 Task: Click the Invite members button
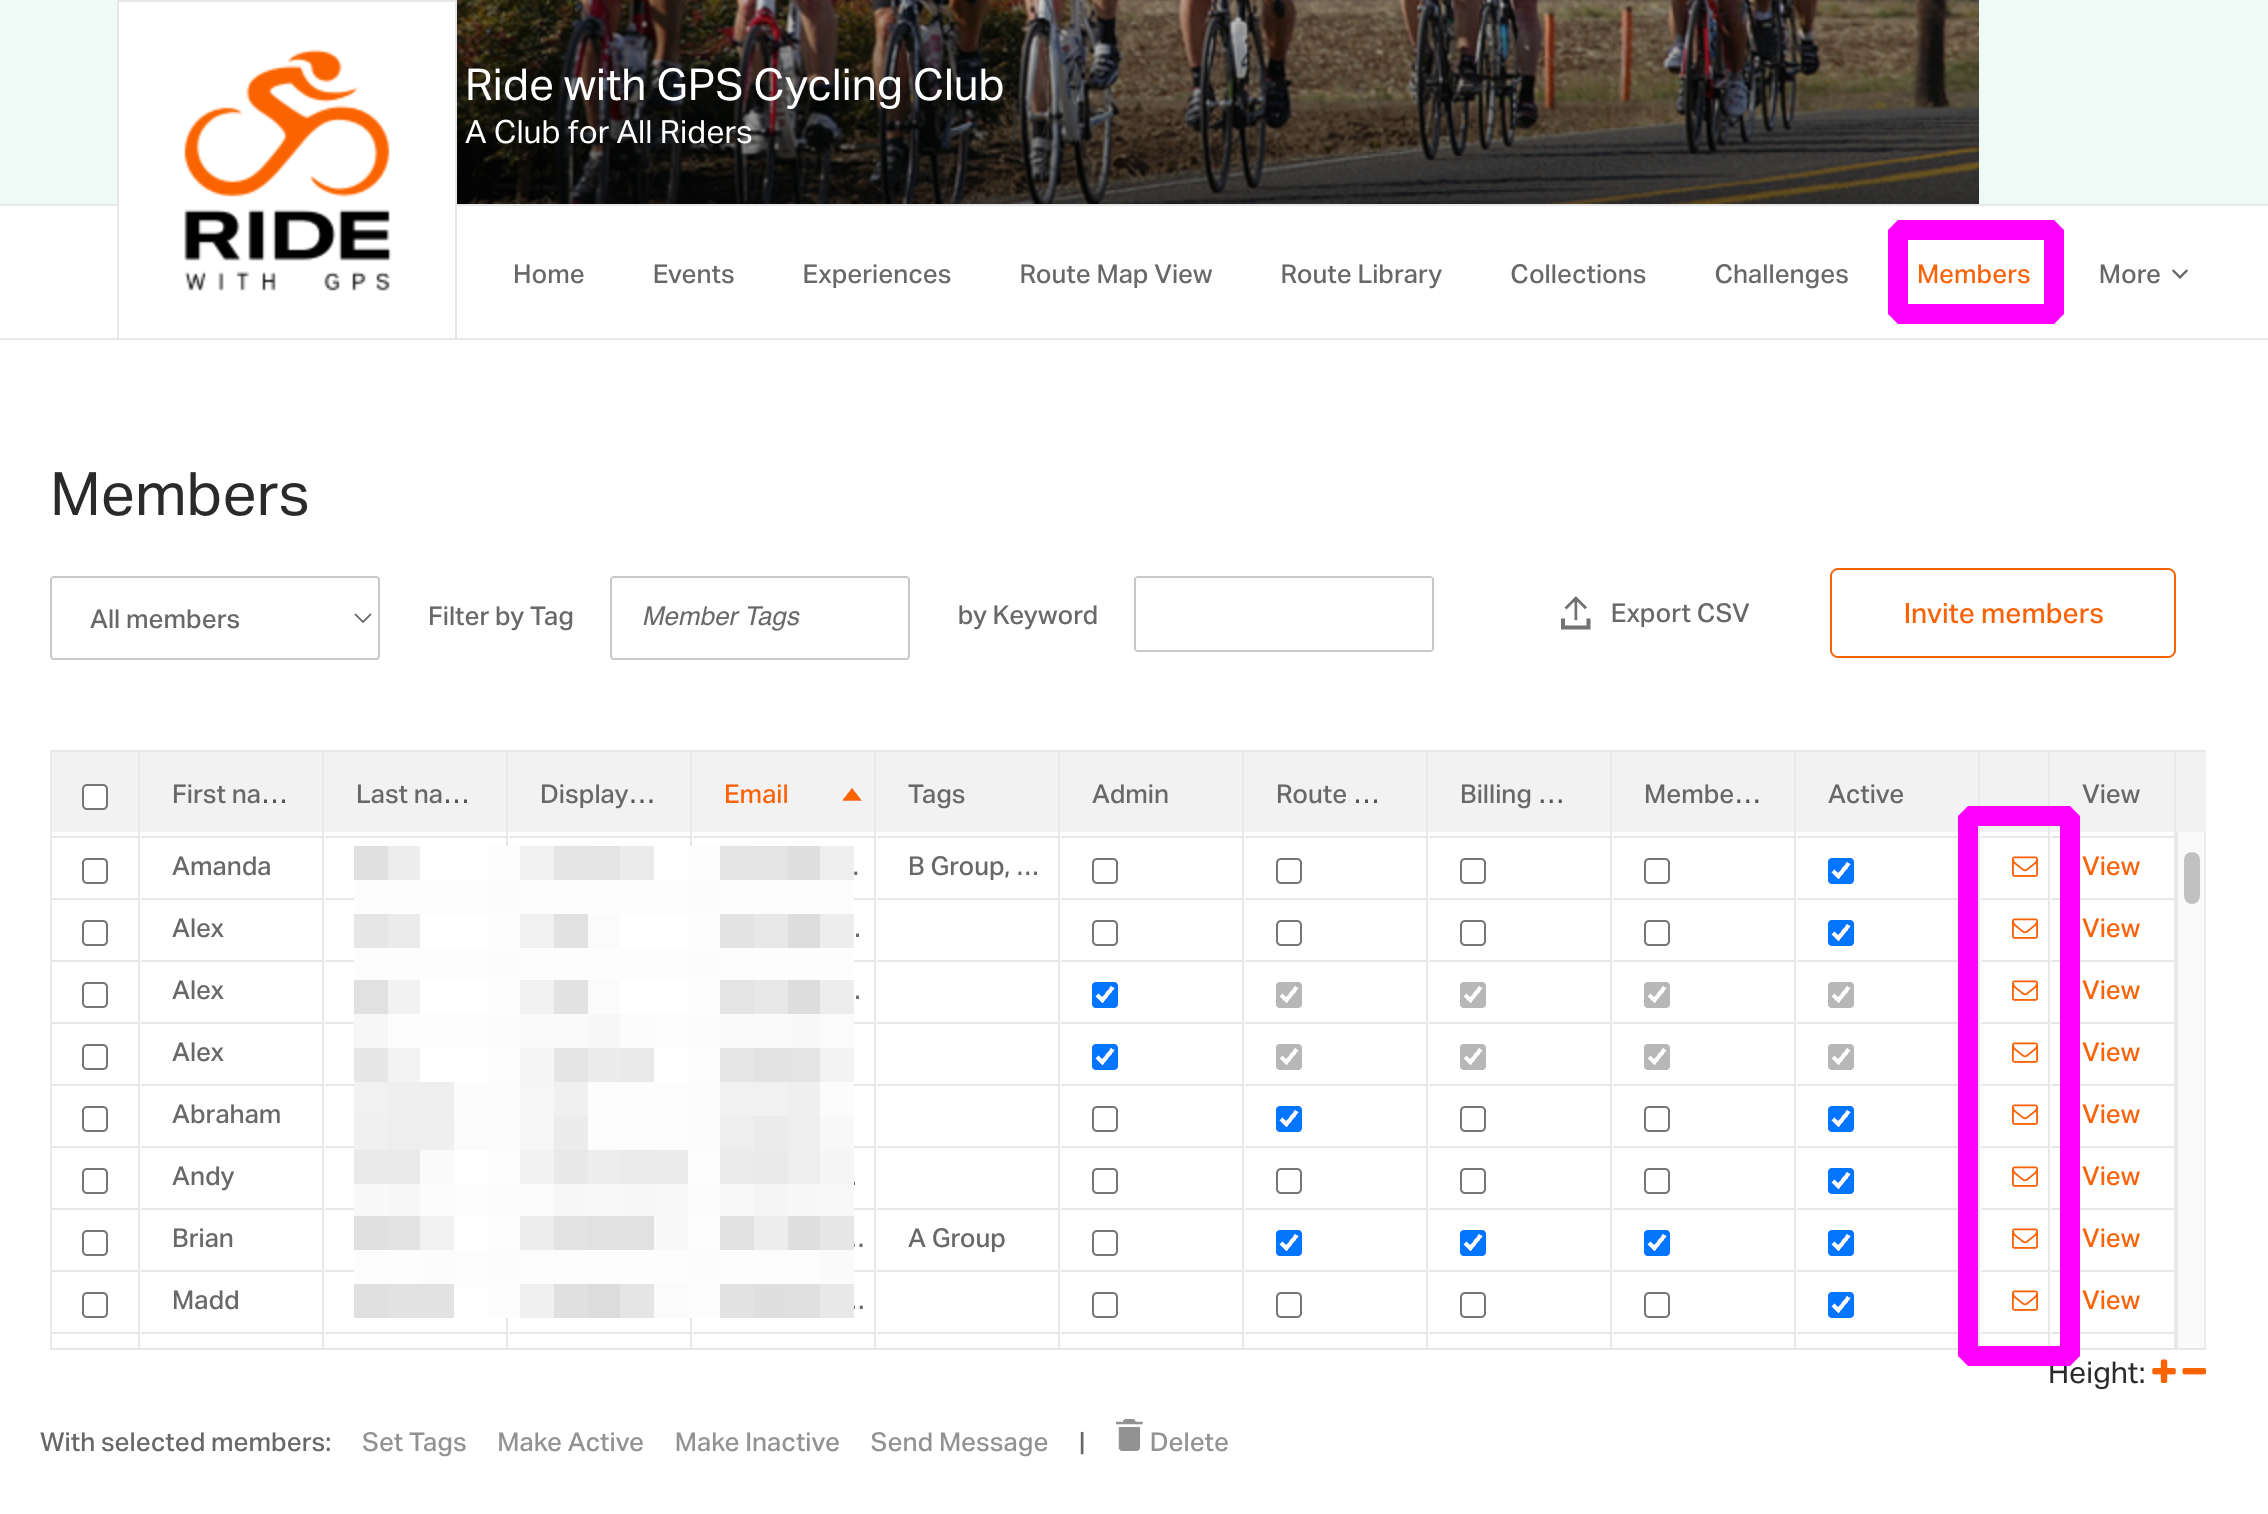[x=2002, y=613]
